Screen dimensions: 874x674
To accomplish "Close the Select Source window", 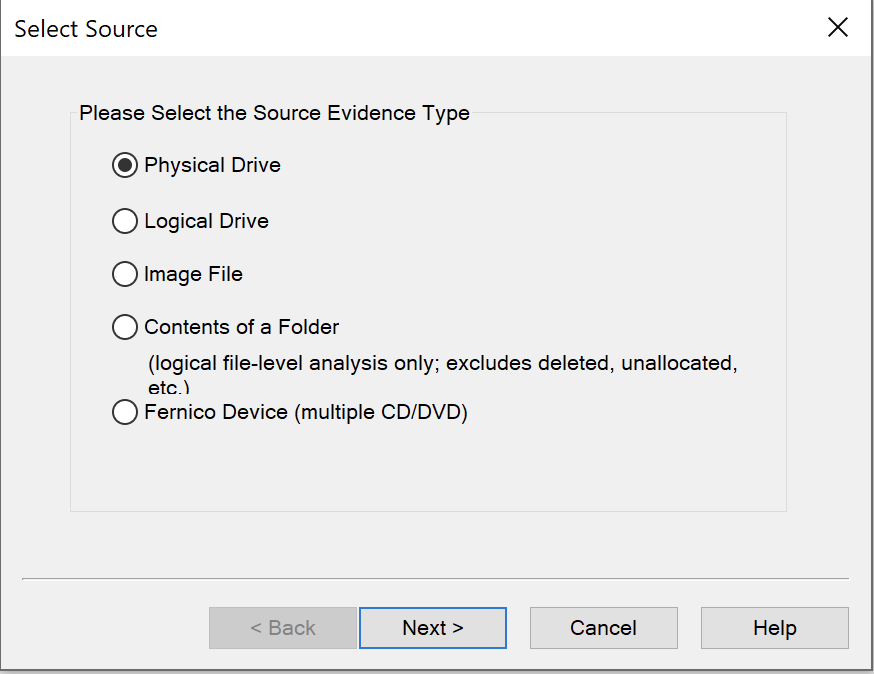I will pyautogui.click(x=838, y=27).
